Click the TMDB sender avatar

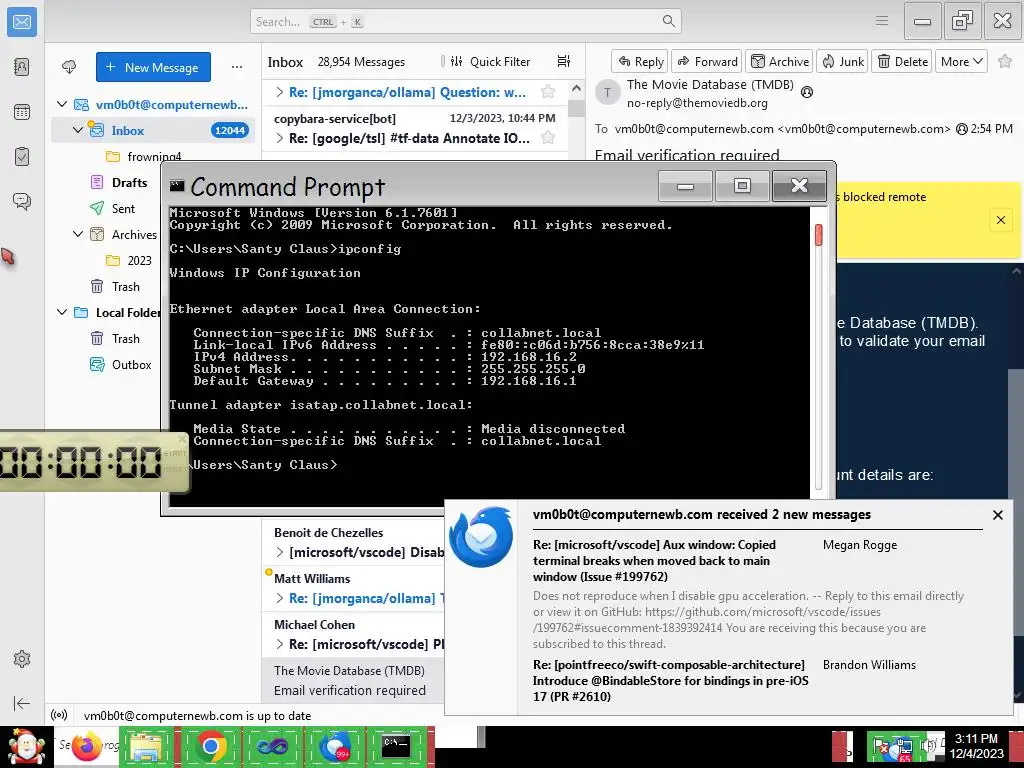607,93
